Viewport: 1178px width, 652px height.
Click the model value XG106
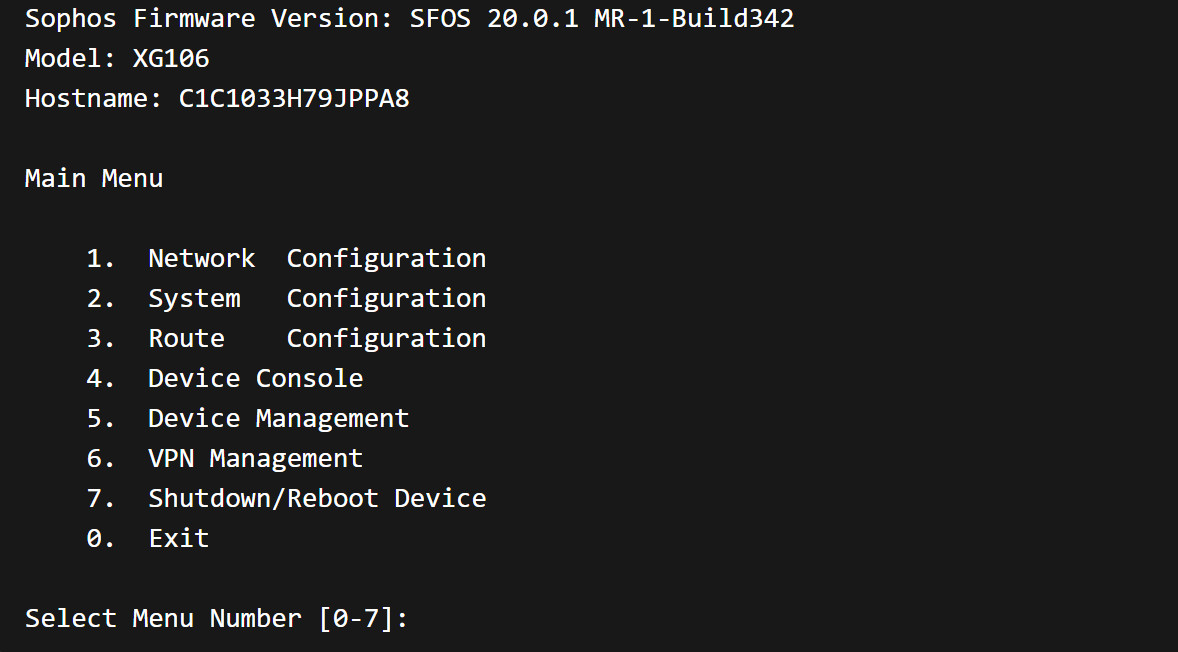[171, 58]
